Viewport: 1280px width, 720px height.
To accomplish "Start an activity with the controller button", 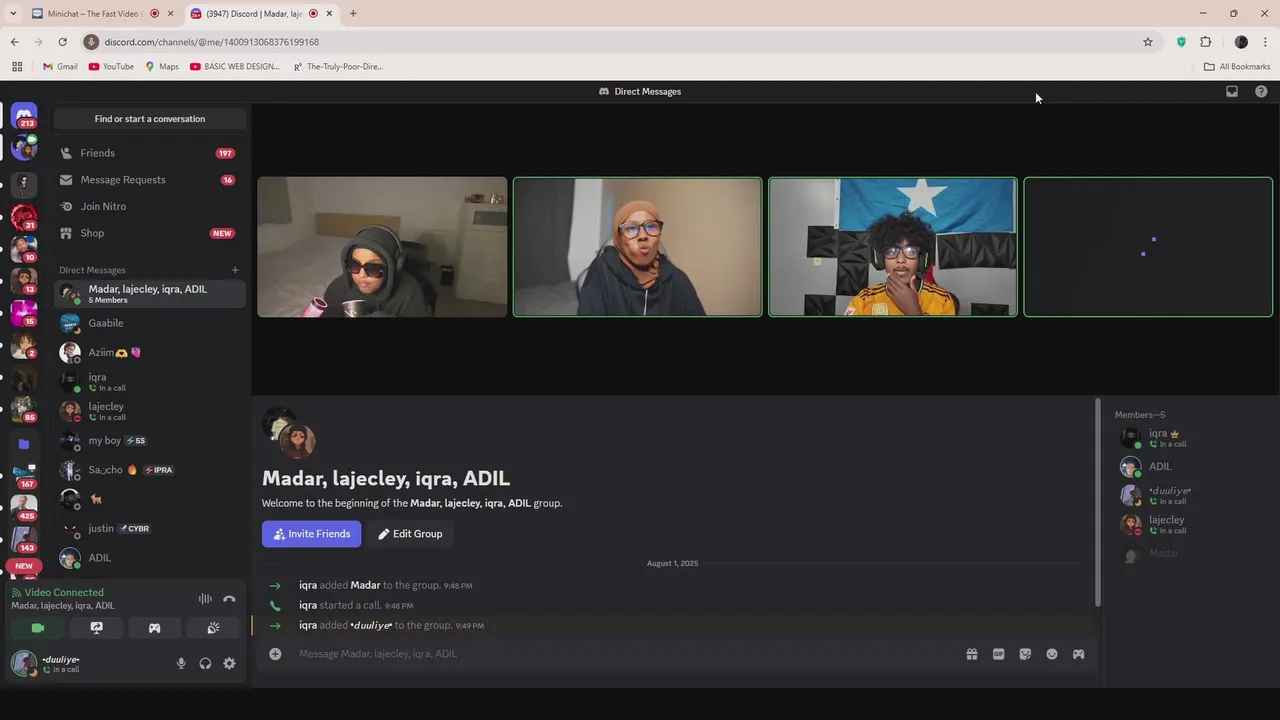I will (154, 628).
